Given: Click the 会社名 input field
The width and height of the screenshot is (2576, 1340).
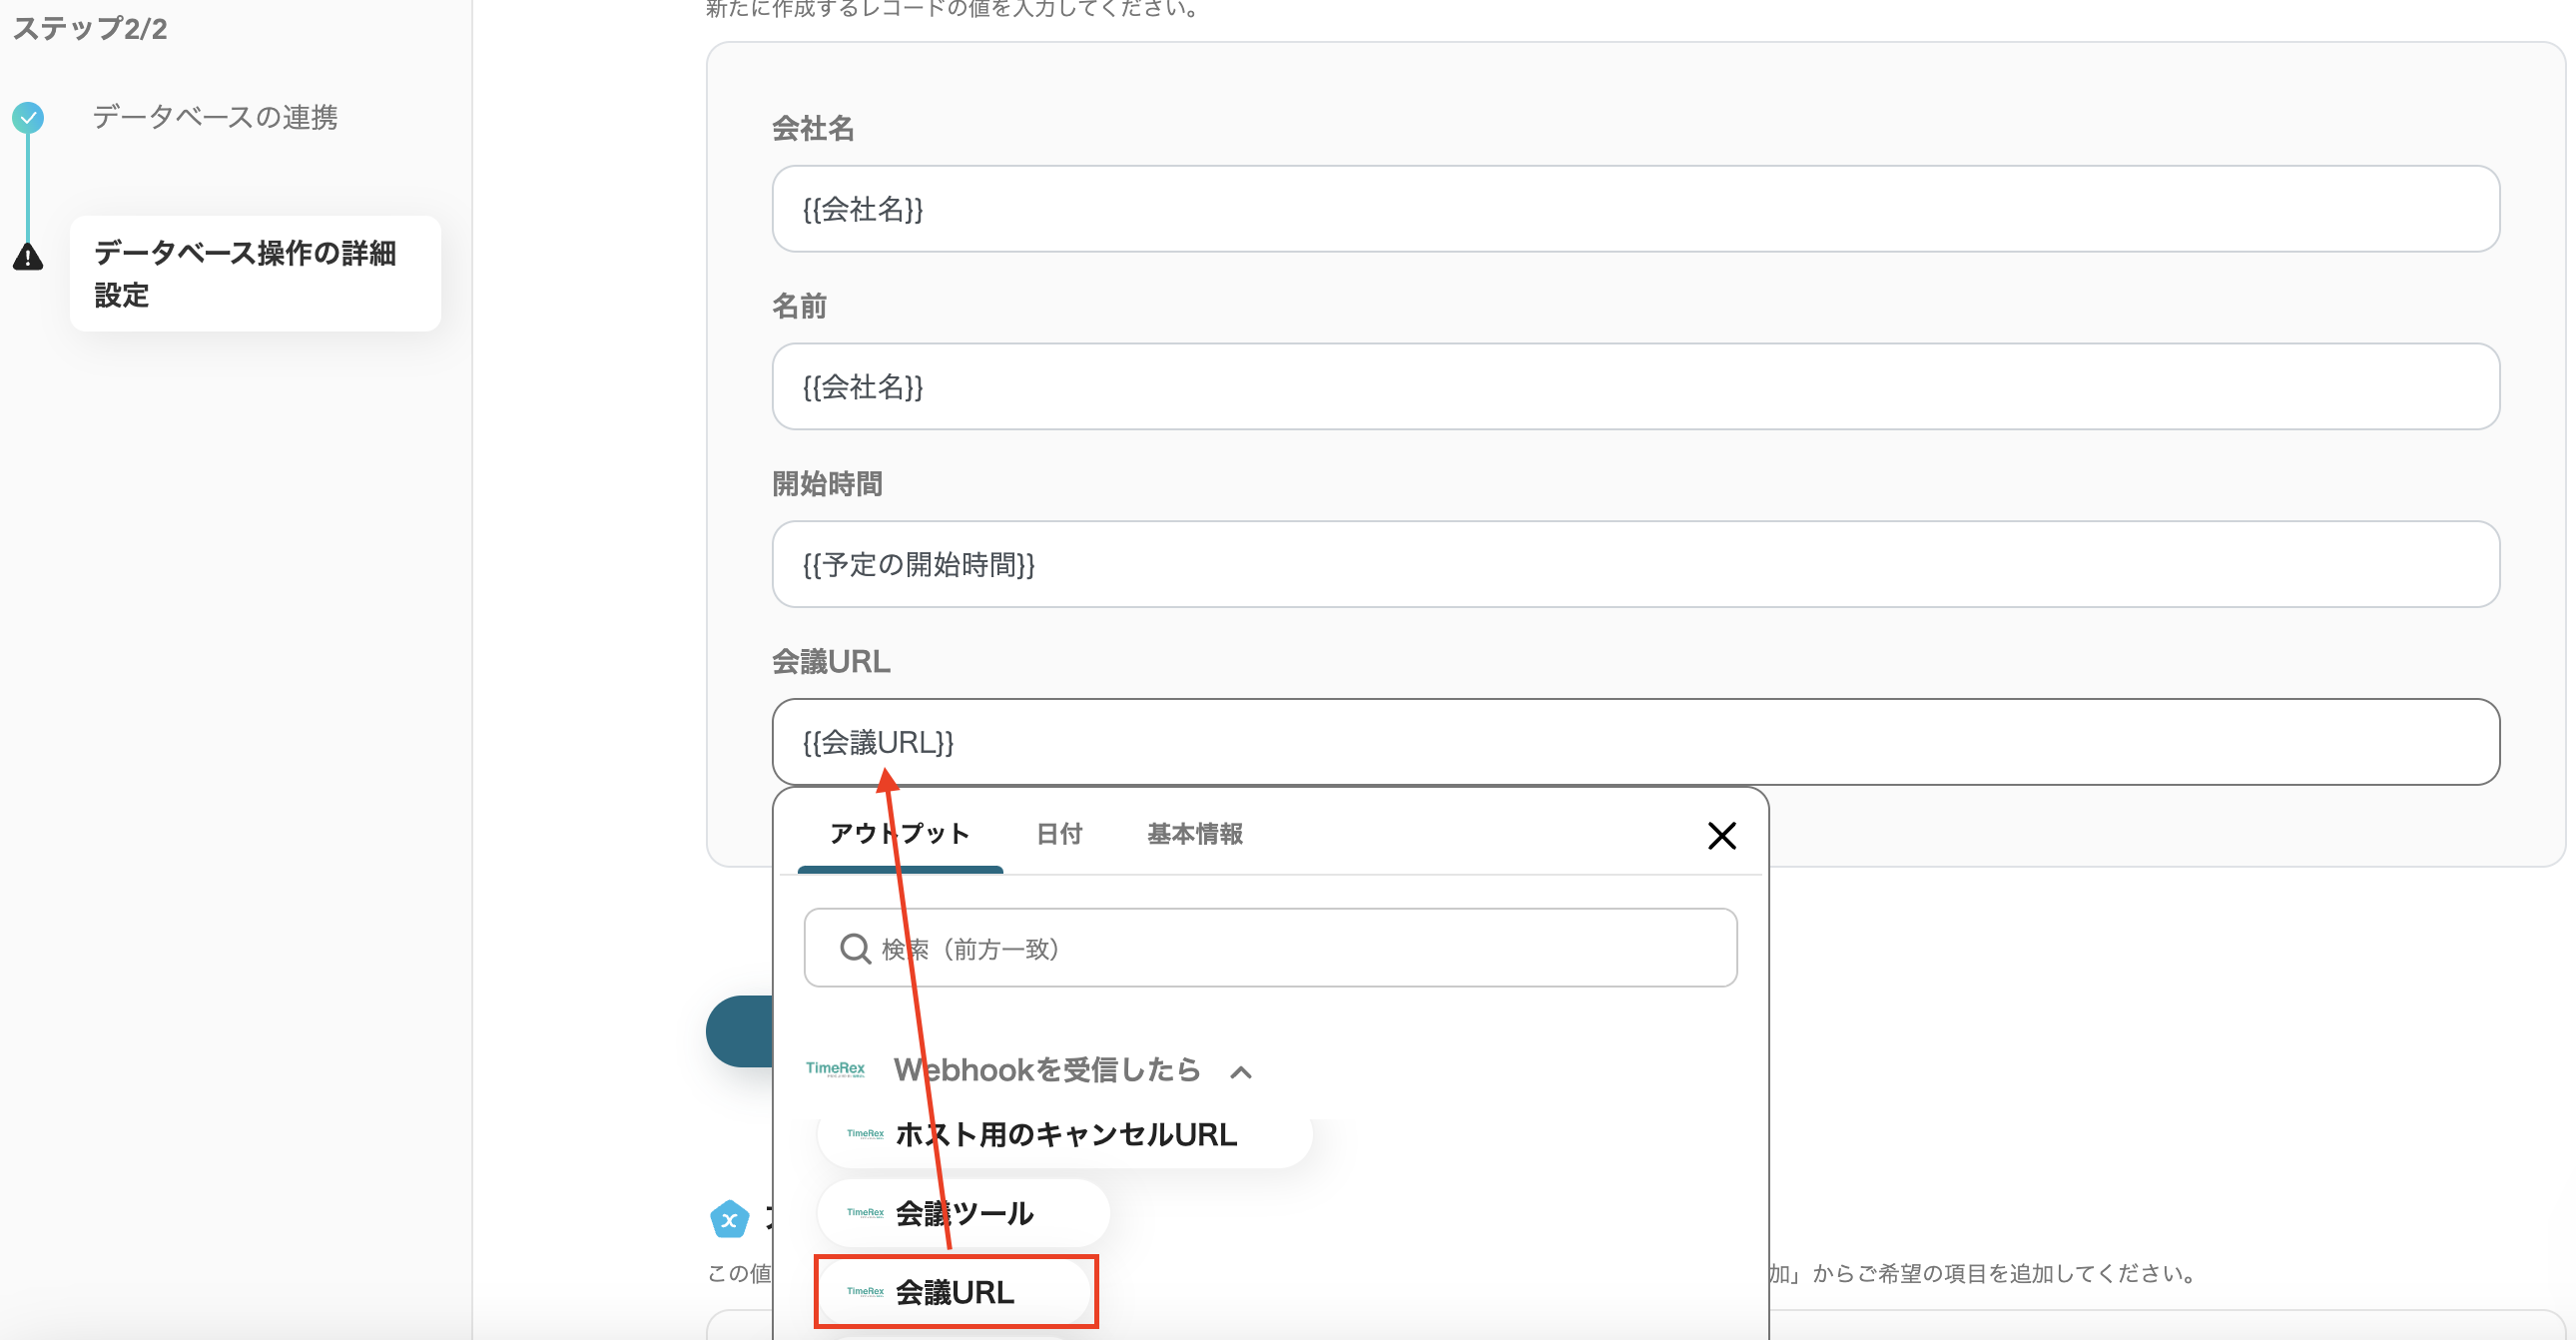Looking at the screenshot, I should pos(1635,209).
